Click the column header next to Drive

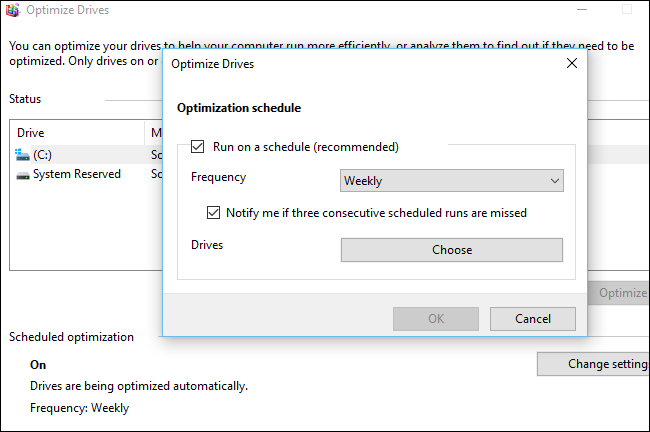pyautogui.click(x=155, y=133)
